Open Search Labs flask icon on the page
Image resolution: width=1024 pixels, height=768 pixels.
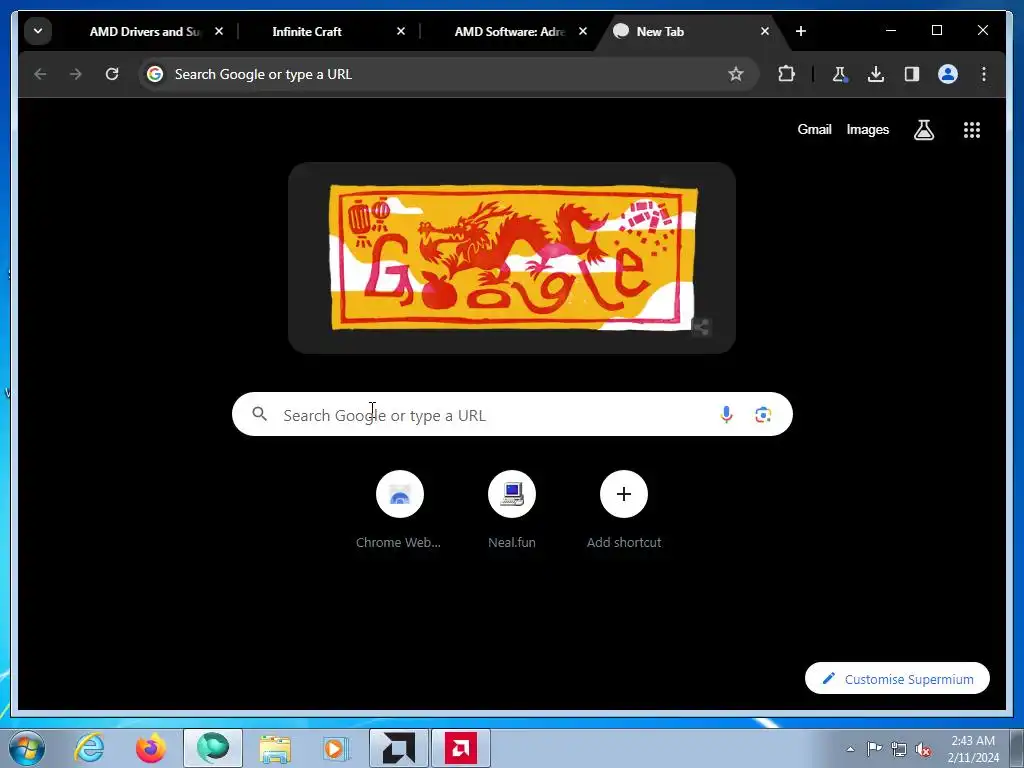[x=923, y=130]
